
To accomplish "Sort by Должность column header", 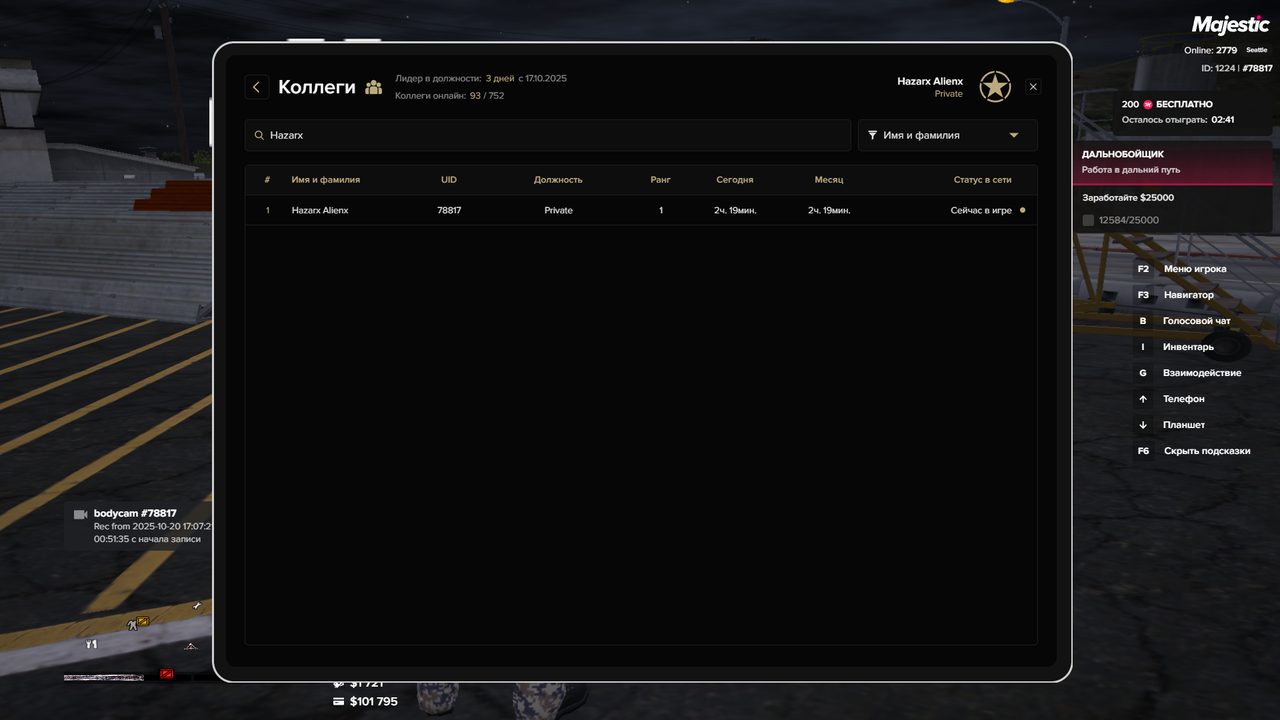I will coord(558,180).
